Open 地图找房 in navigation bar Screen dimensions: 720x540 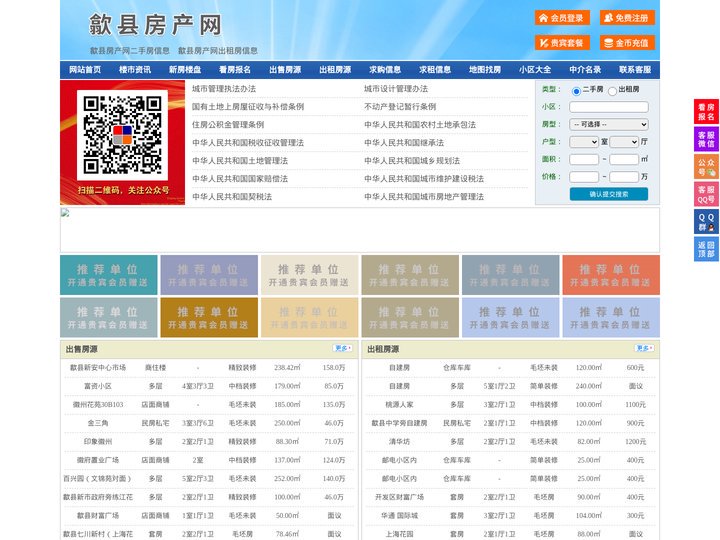click(485, 70)
